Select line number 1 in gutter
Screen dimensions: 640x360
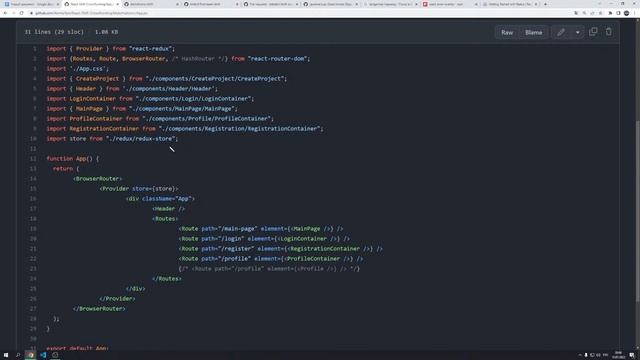point(35,49)
